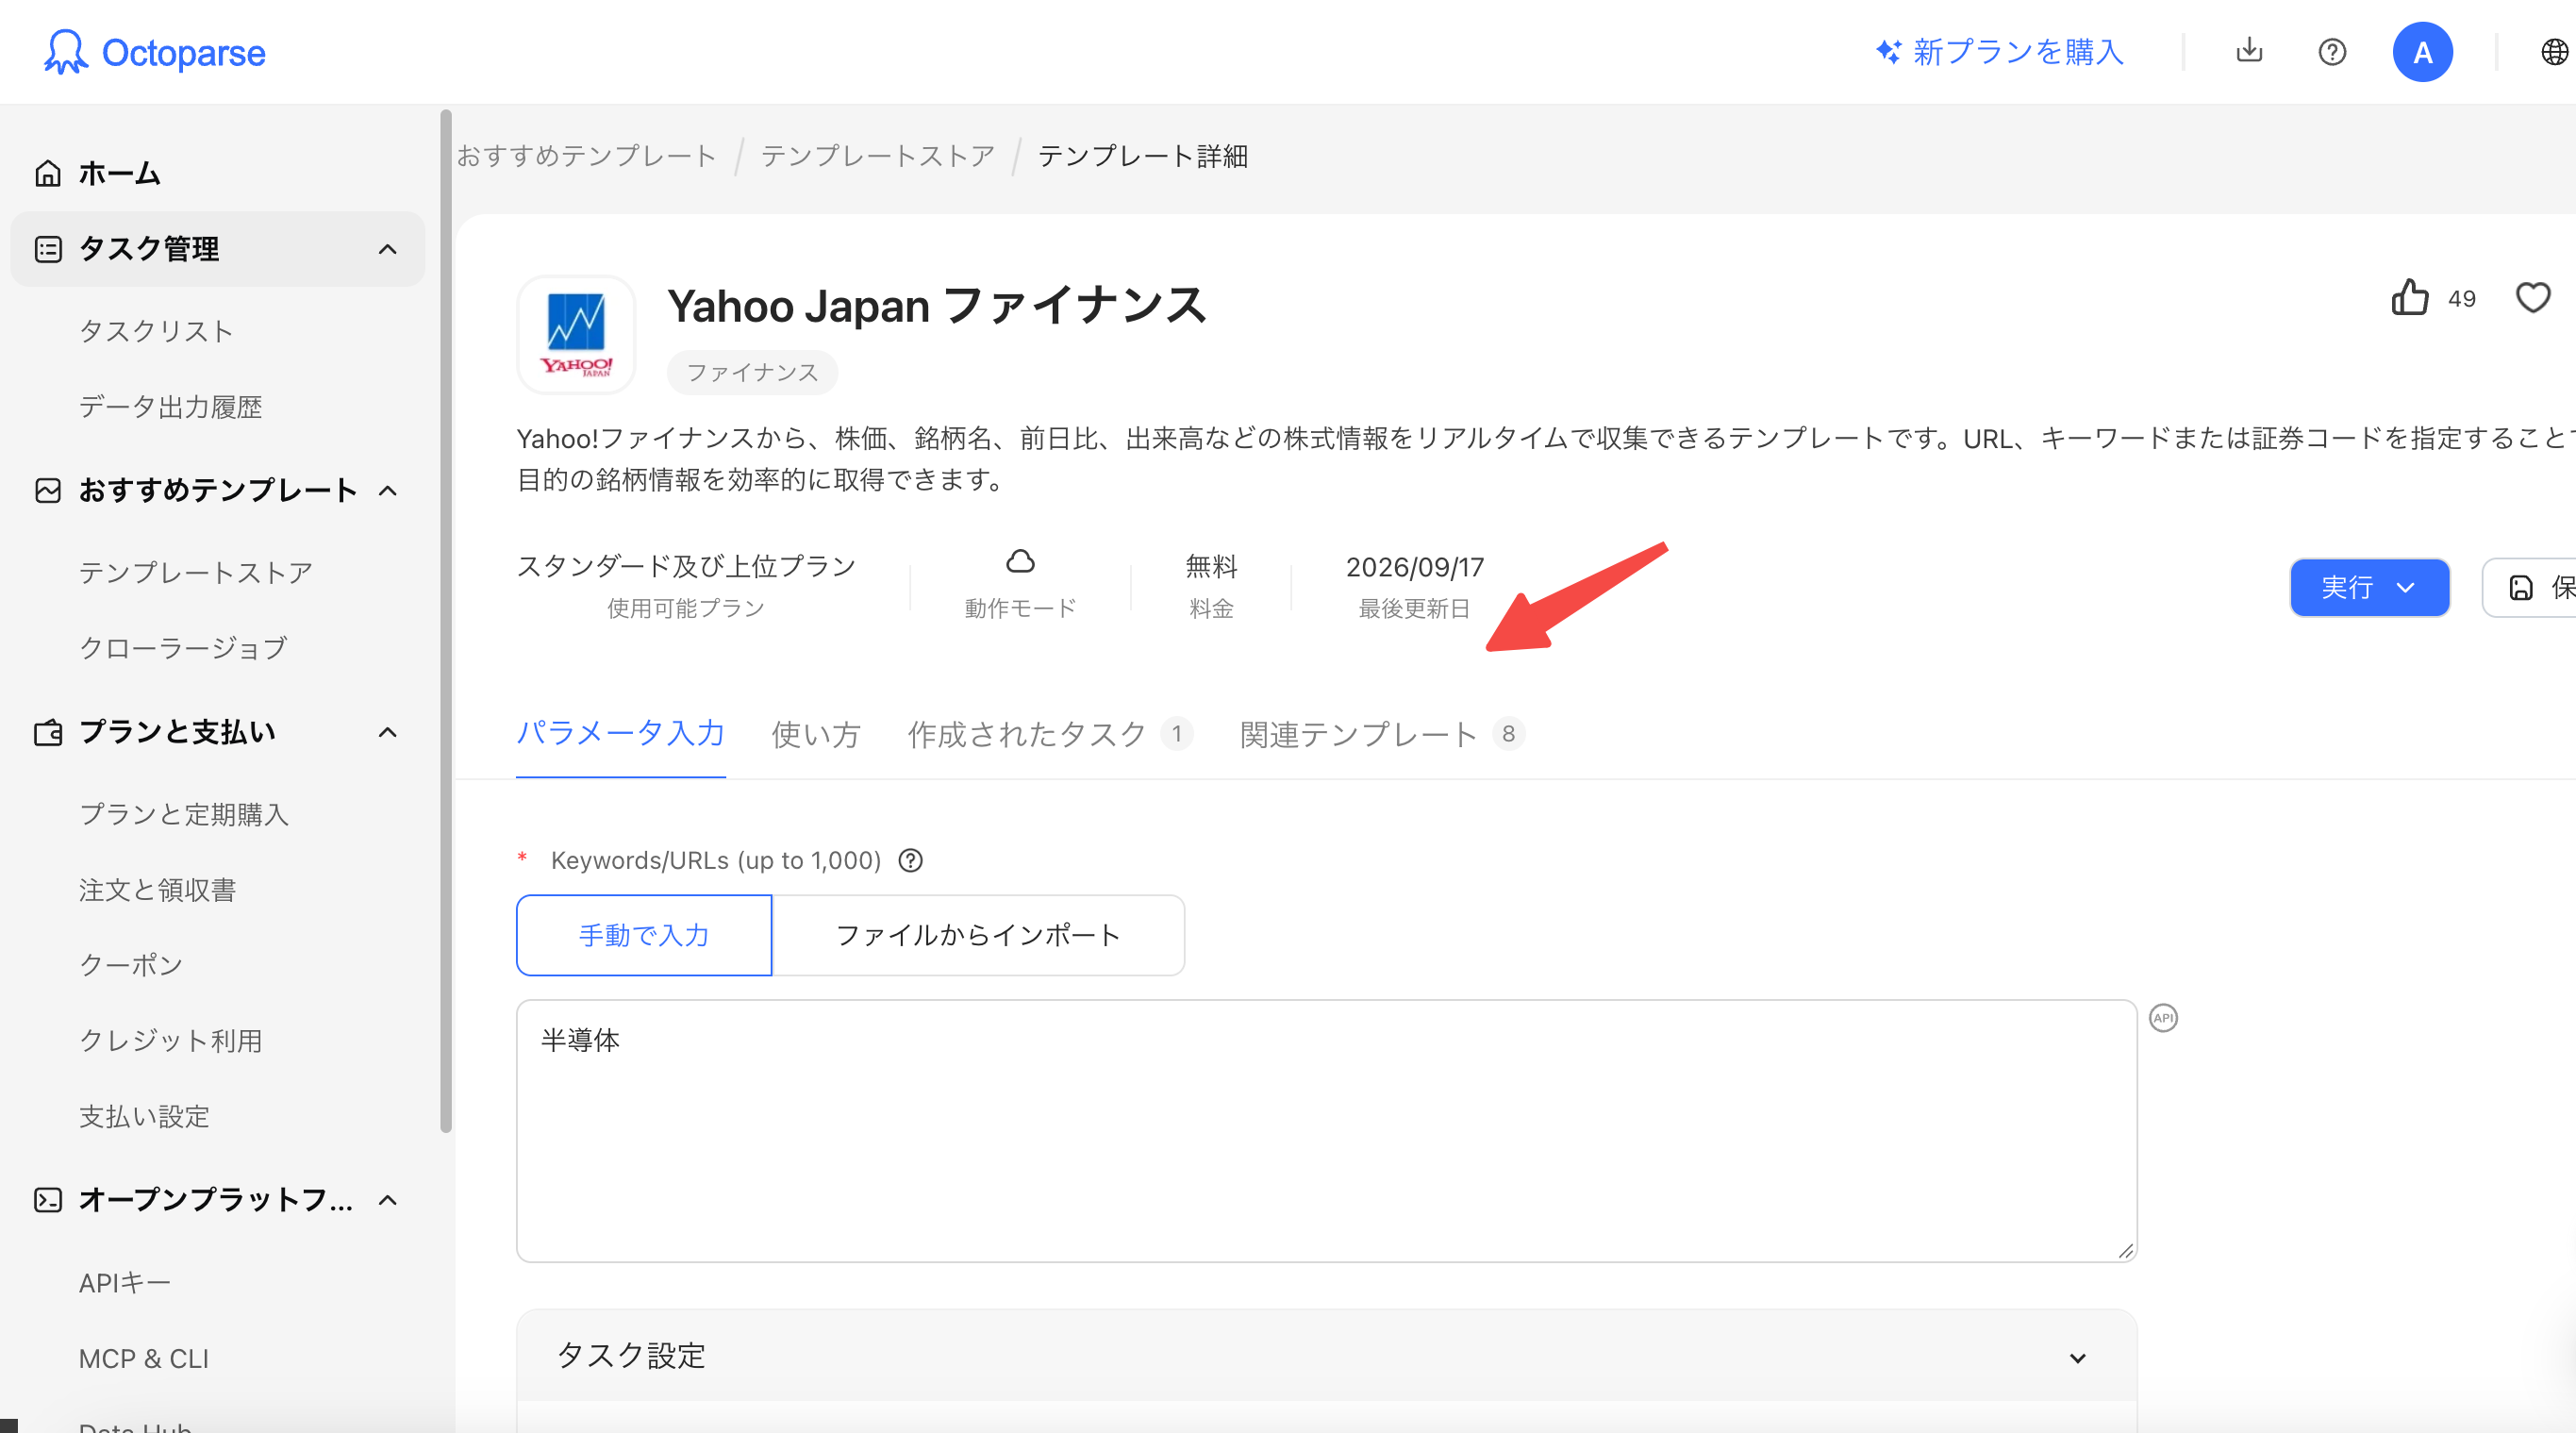This screenshot has width=2576, height=1433.
Task: Click the スタンダード及び上位プラン text
Action: 686,567
